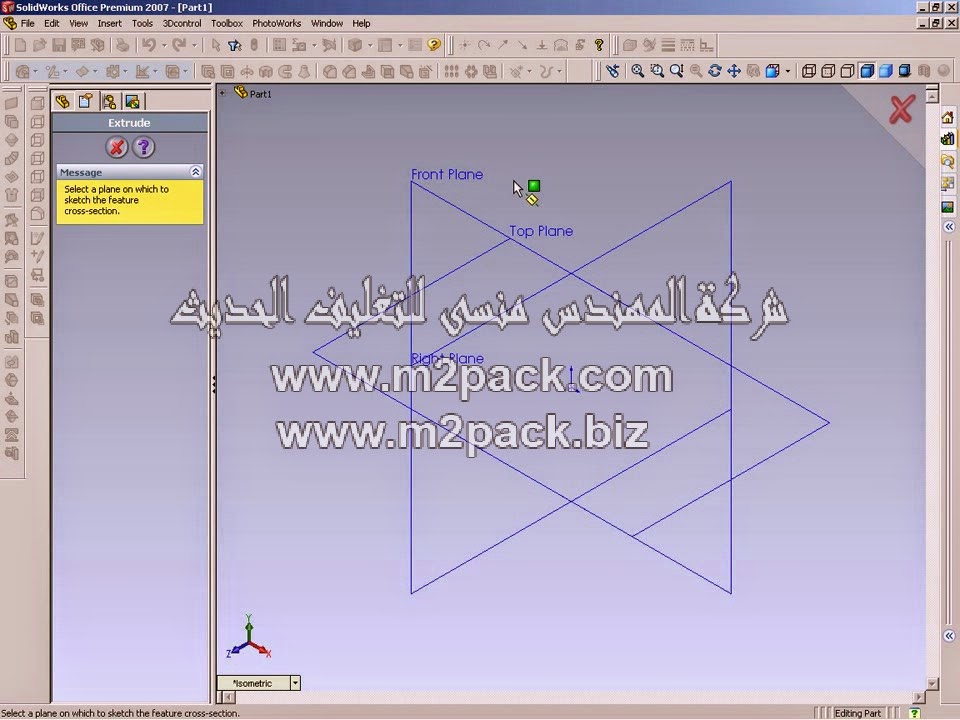
Task: Switch to the ConfigurationManager tab
Action: coord(110,102)
